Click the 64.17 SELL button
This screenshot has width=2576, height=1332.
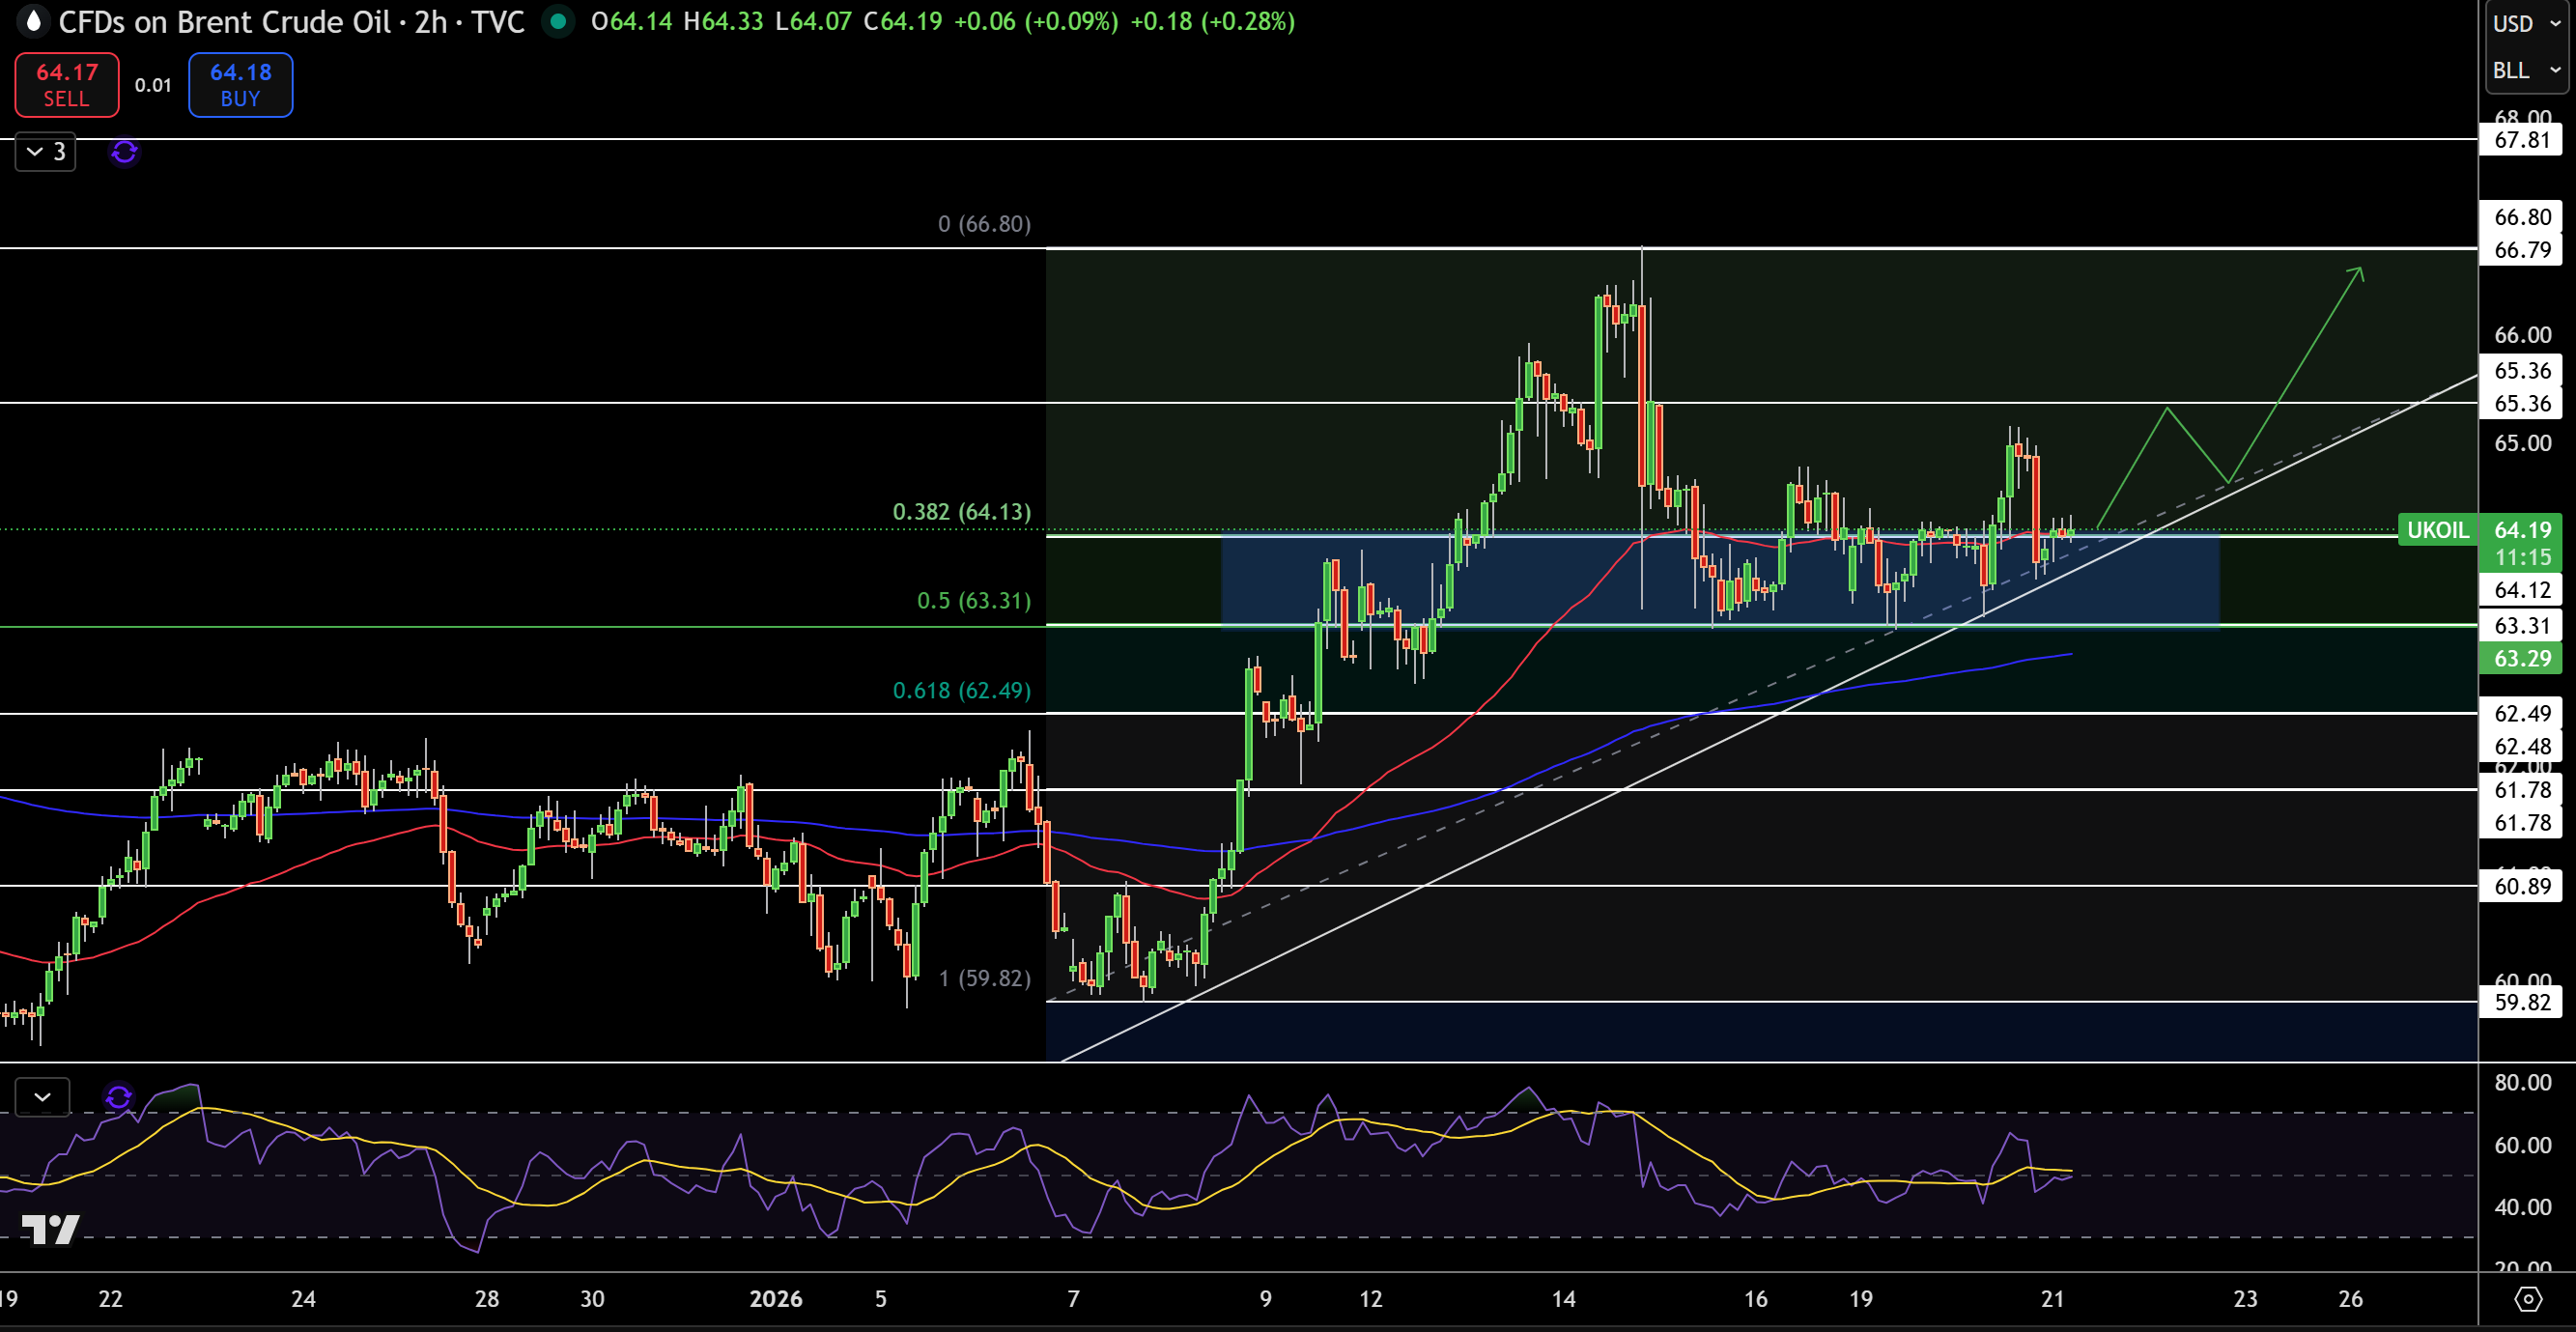[67, 85]
